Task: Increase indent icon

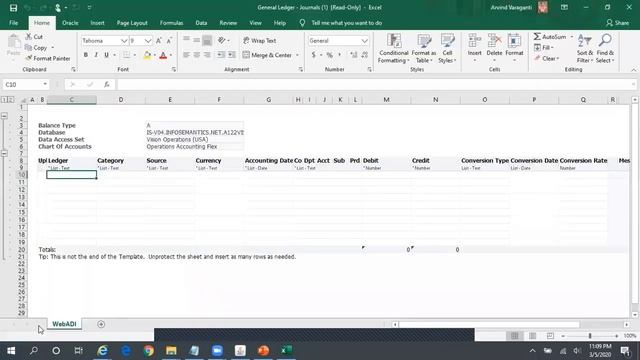Action: click(x=231, y=55)
